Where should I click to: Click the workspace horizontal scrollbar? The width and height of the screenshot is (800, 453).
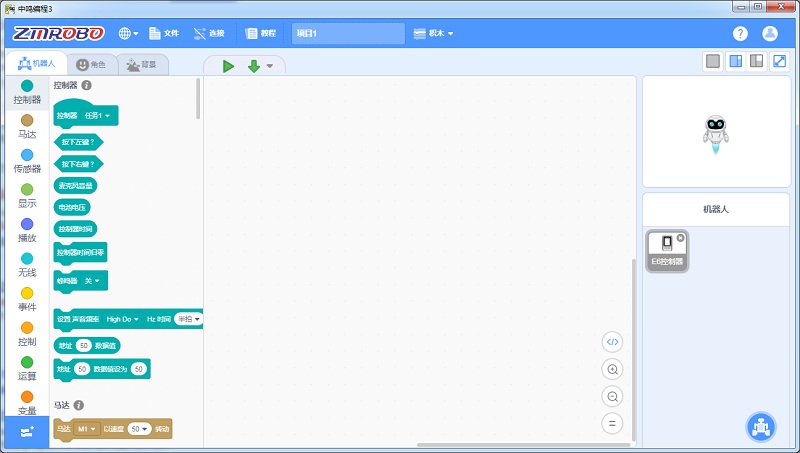click(524, 445)
